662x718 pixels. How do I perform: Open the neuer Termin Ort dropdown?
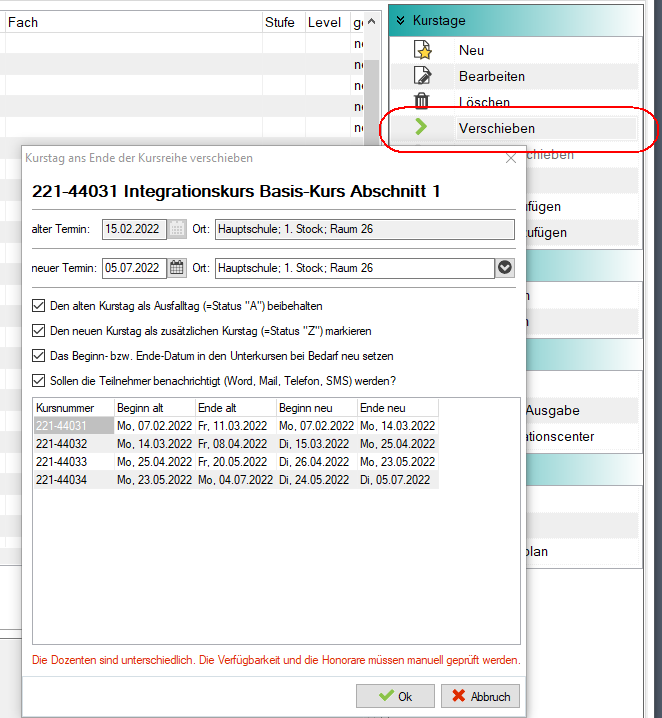pyautogui.click(x=505, y=268)
